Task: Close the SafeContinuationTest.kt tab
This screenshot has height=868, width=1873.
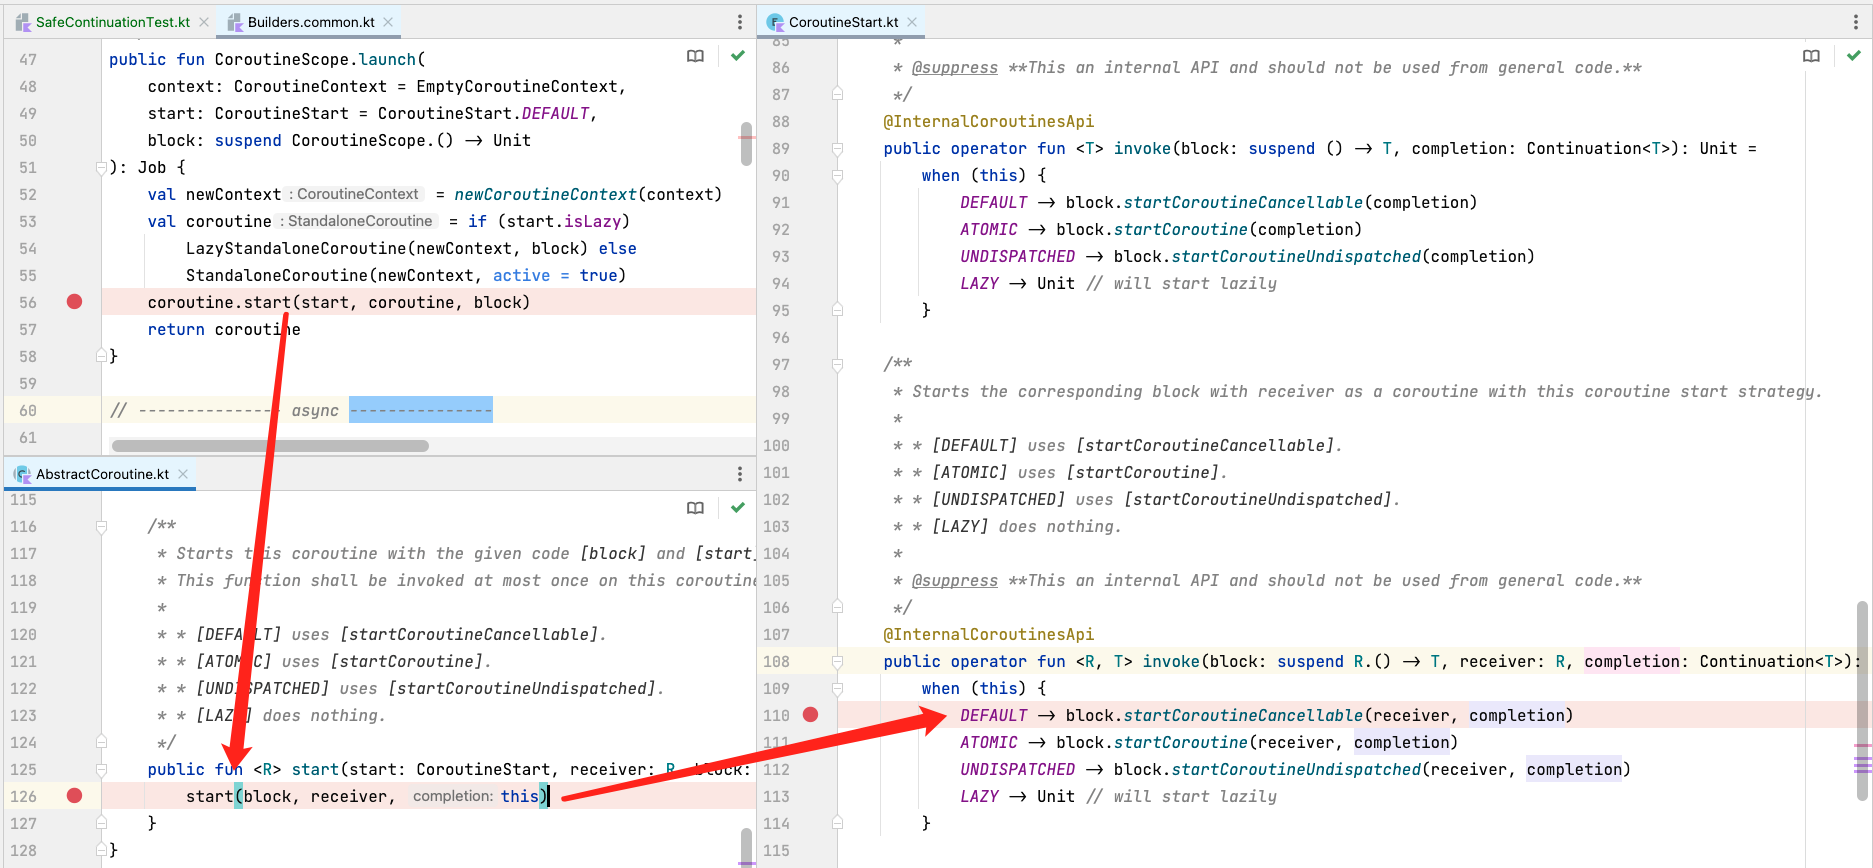Action: tap(204, 22)
